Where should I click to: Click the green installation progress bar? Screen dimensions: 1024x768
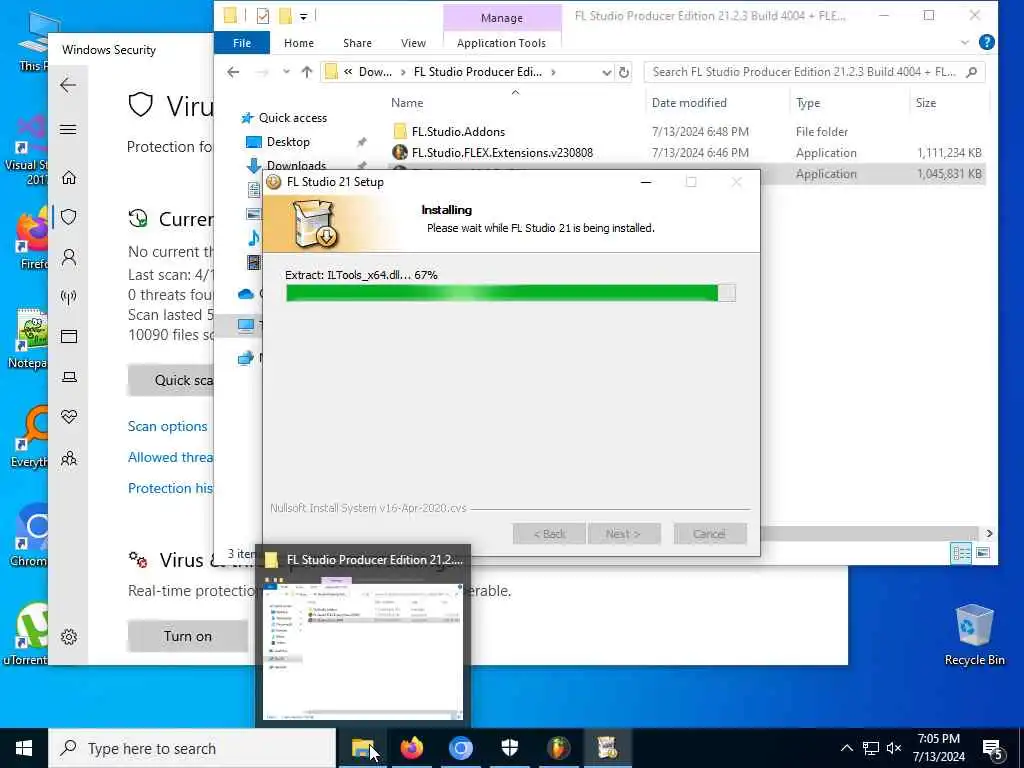[x=511, y=293]
